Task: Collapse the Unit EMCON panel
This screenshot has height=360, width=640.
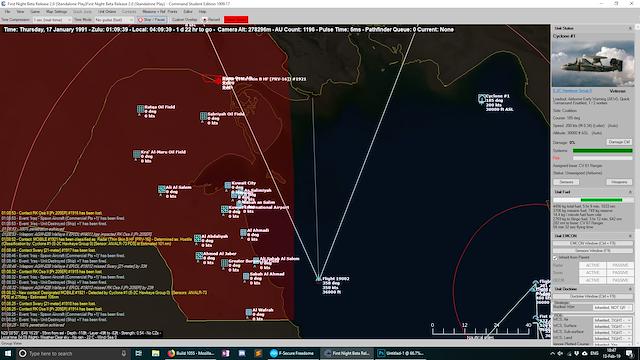Action: click(630, 236)
